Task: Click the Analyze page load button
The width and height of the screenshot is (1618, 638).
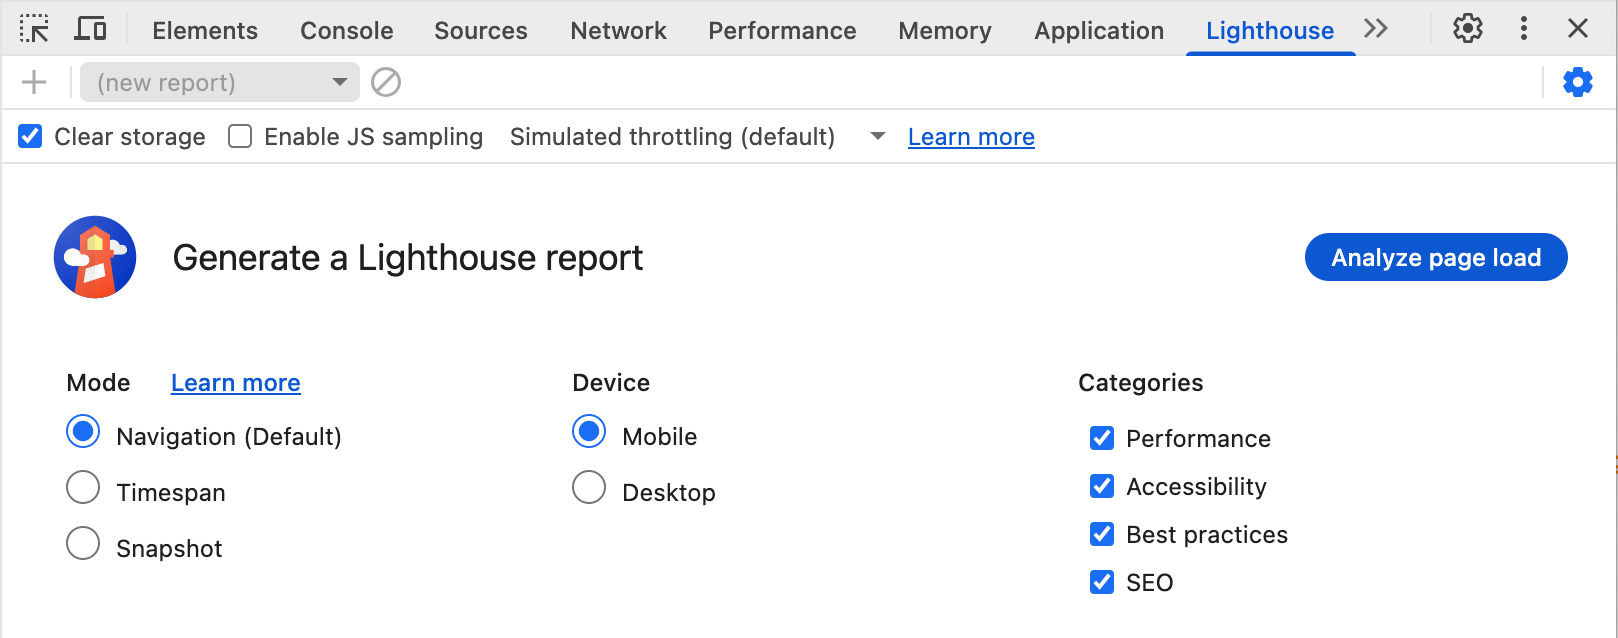Action: pyautogui.click(x=1435, y=258)
